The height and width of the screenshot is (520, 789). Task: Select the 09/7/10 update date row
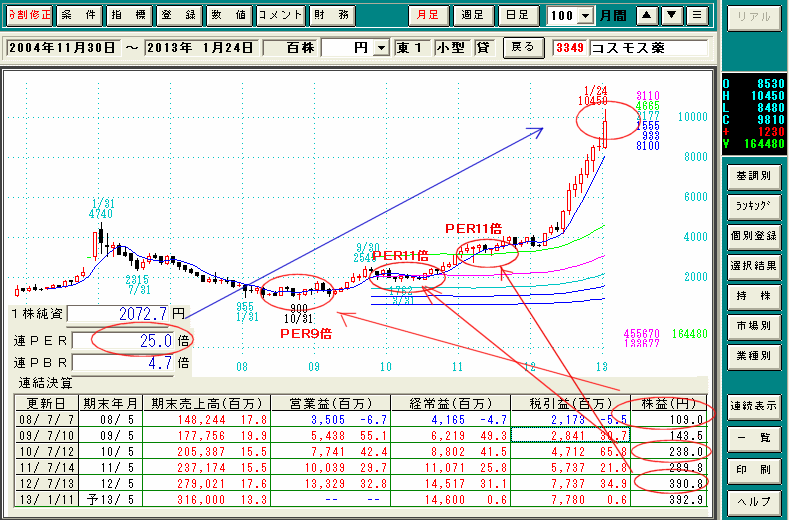point(46,435)
